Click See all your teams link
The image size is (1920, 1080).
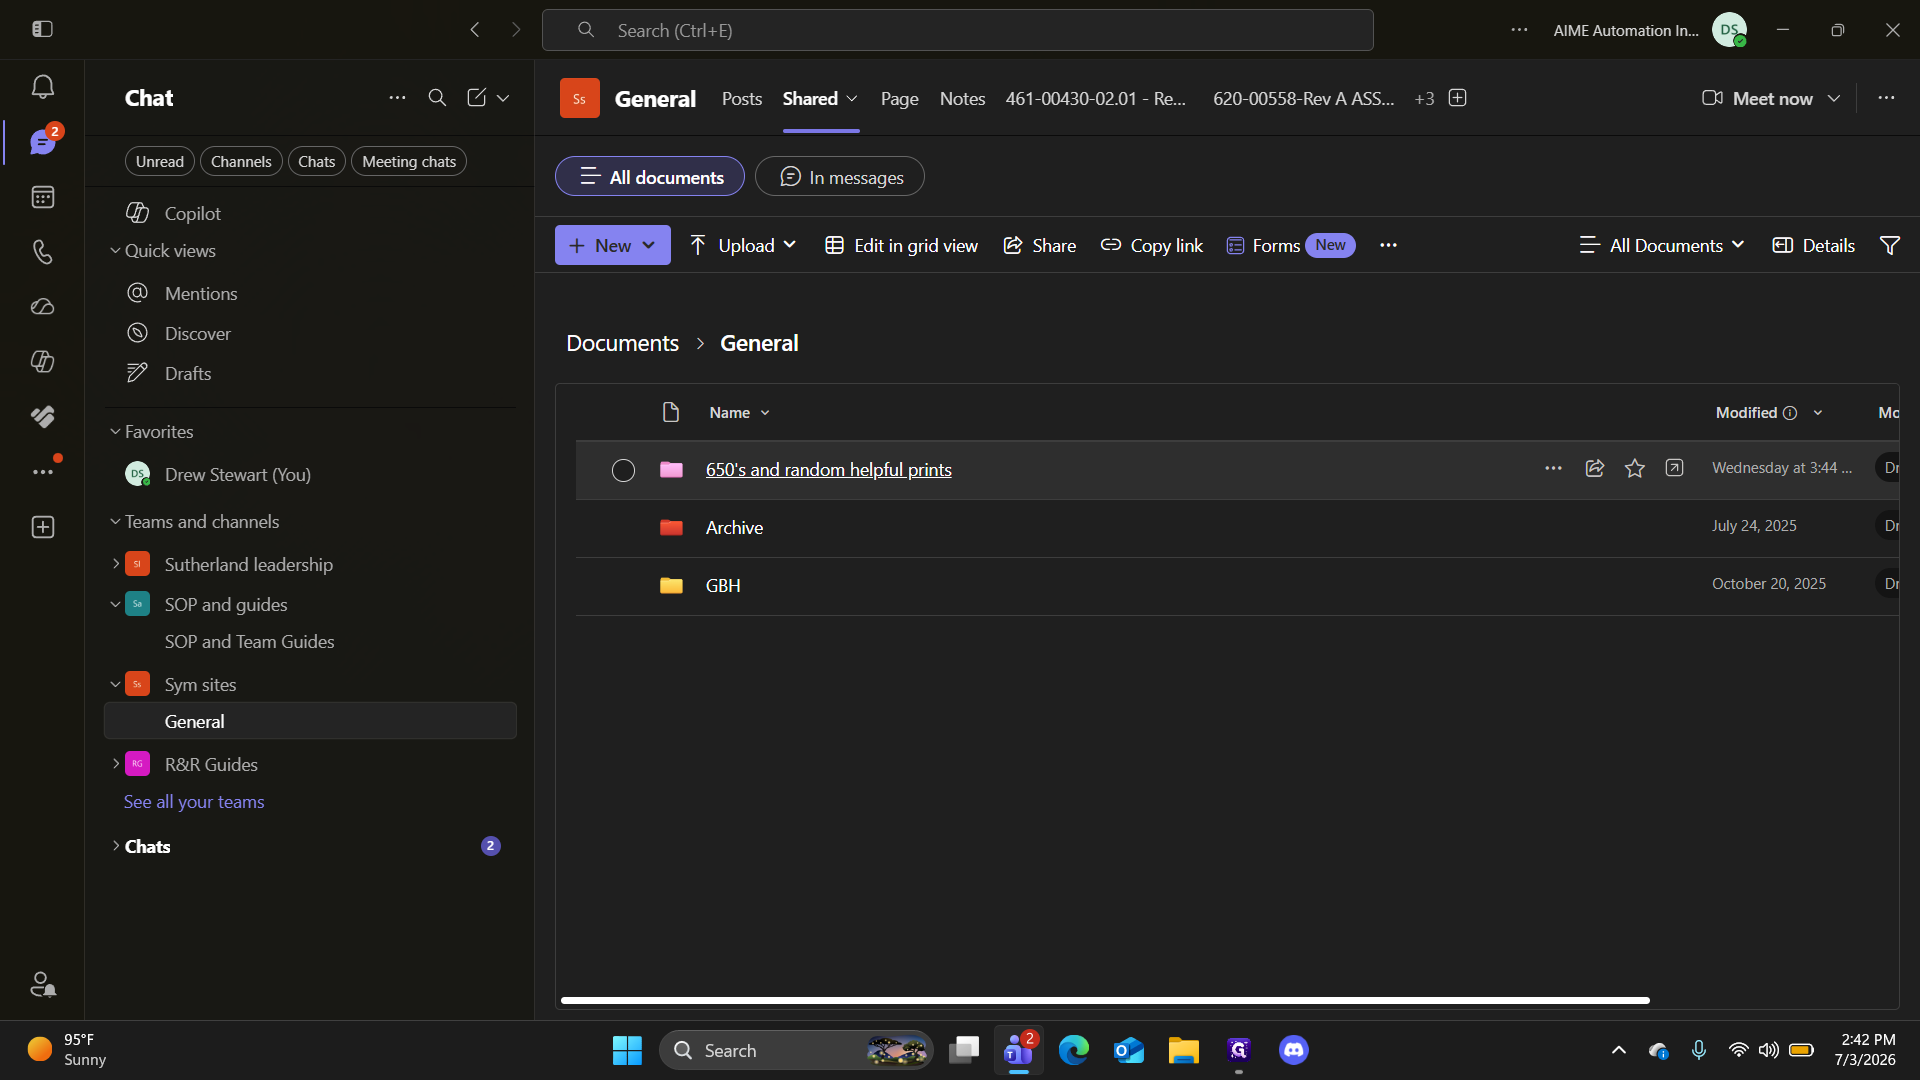point(194,802)
